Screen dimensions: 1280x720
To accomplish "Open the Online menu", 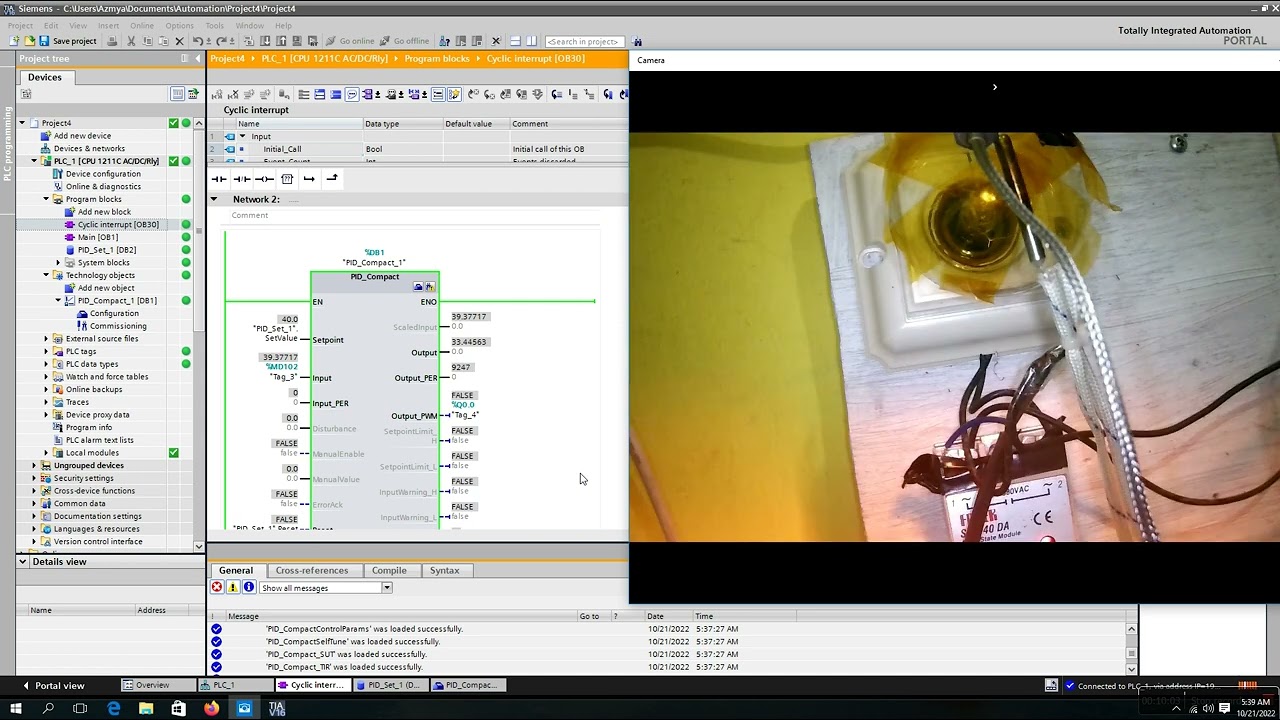I will pyautogui.click(x=142, y=25).
